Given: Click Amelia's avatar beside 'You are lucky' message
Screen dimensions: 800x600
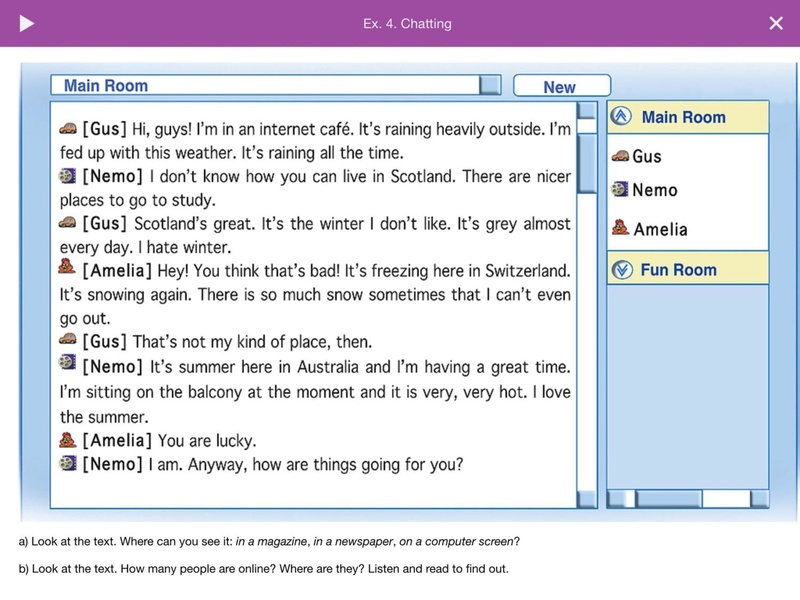Looking at the screenshot, I should pyautogui.click(x=68, y=440).
